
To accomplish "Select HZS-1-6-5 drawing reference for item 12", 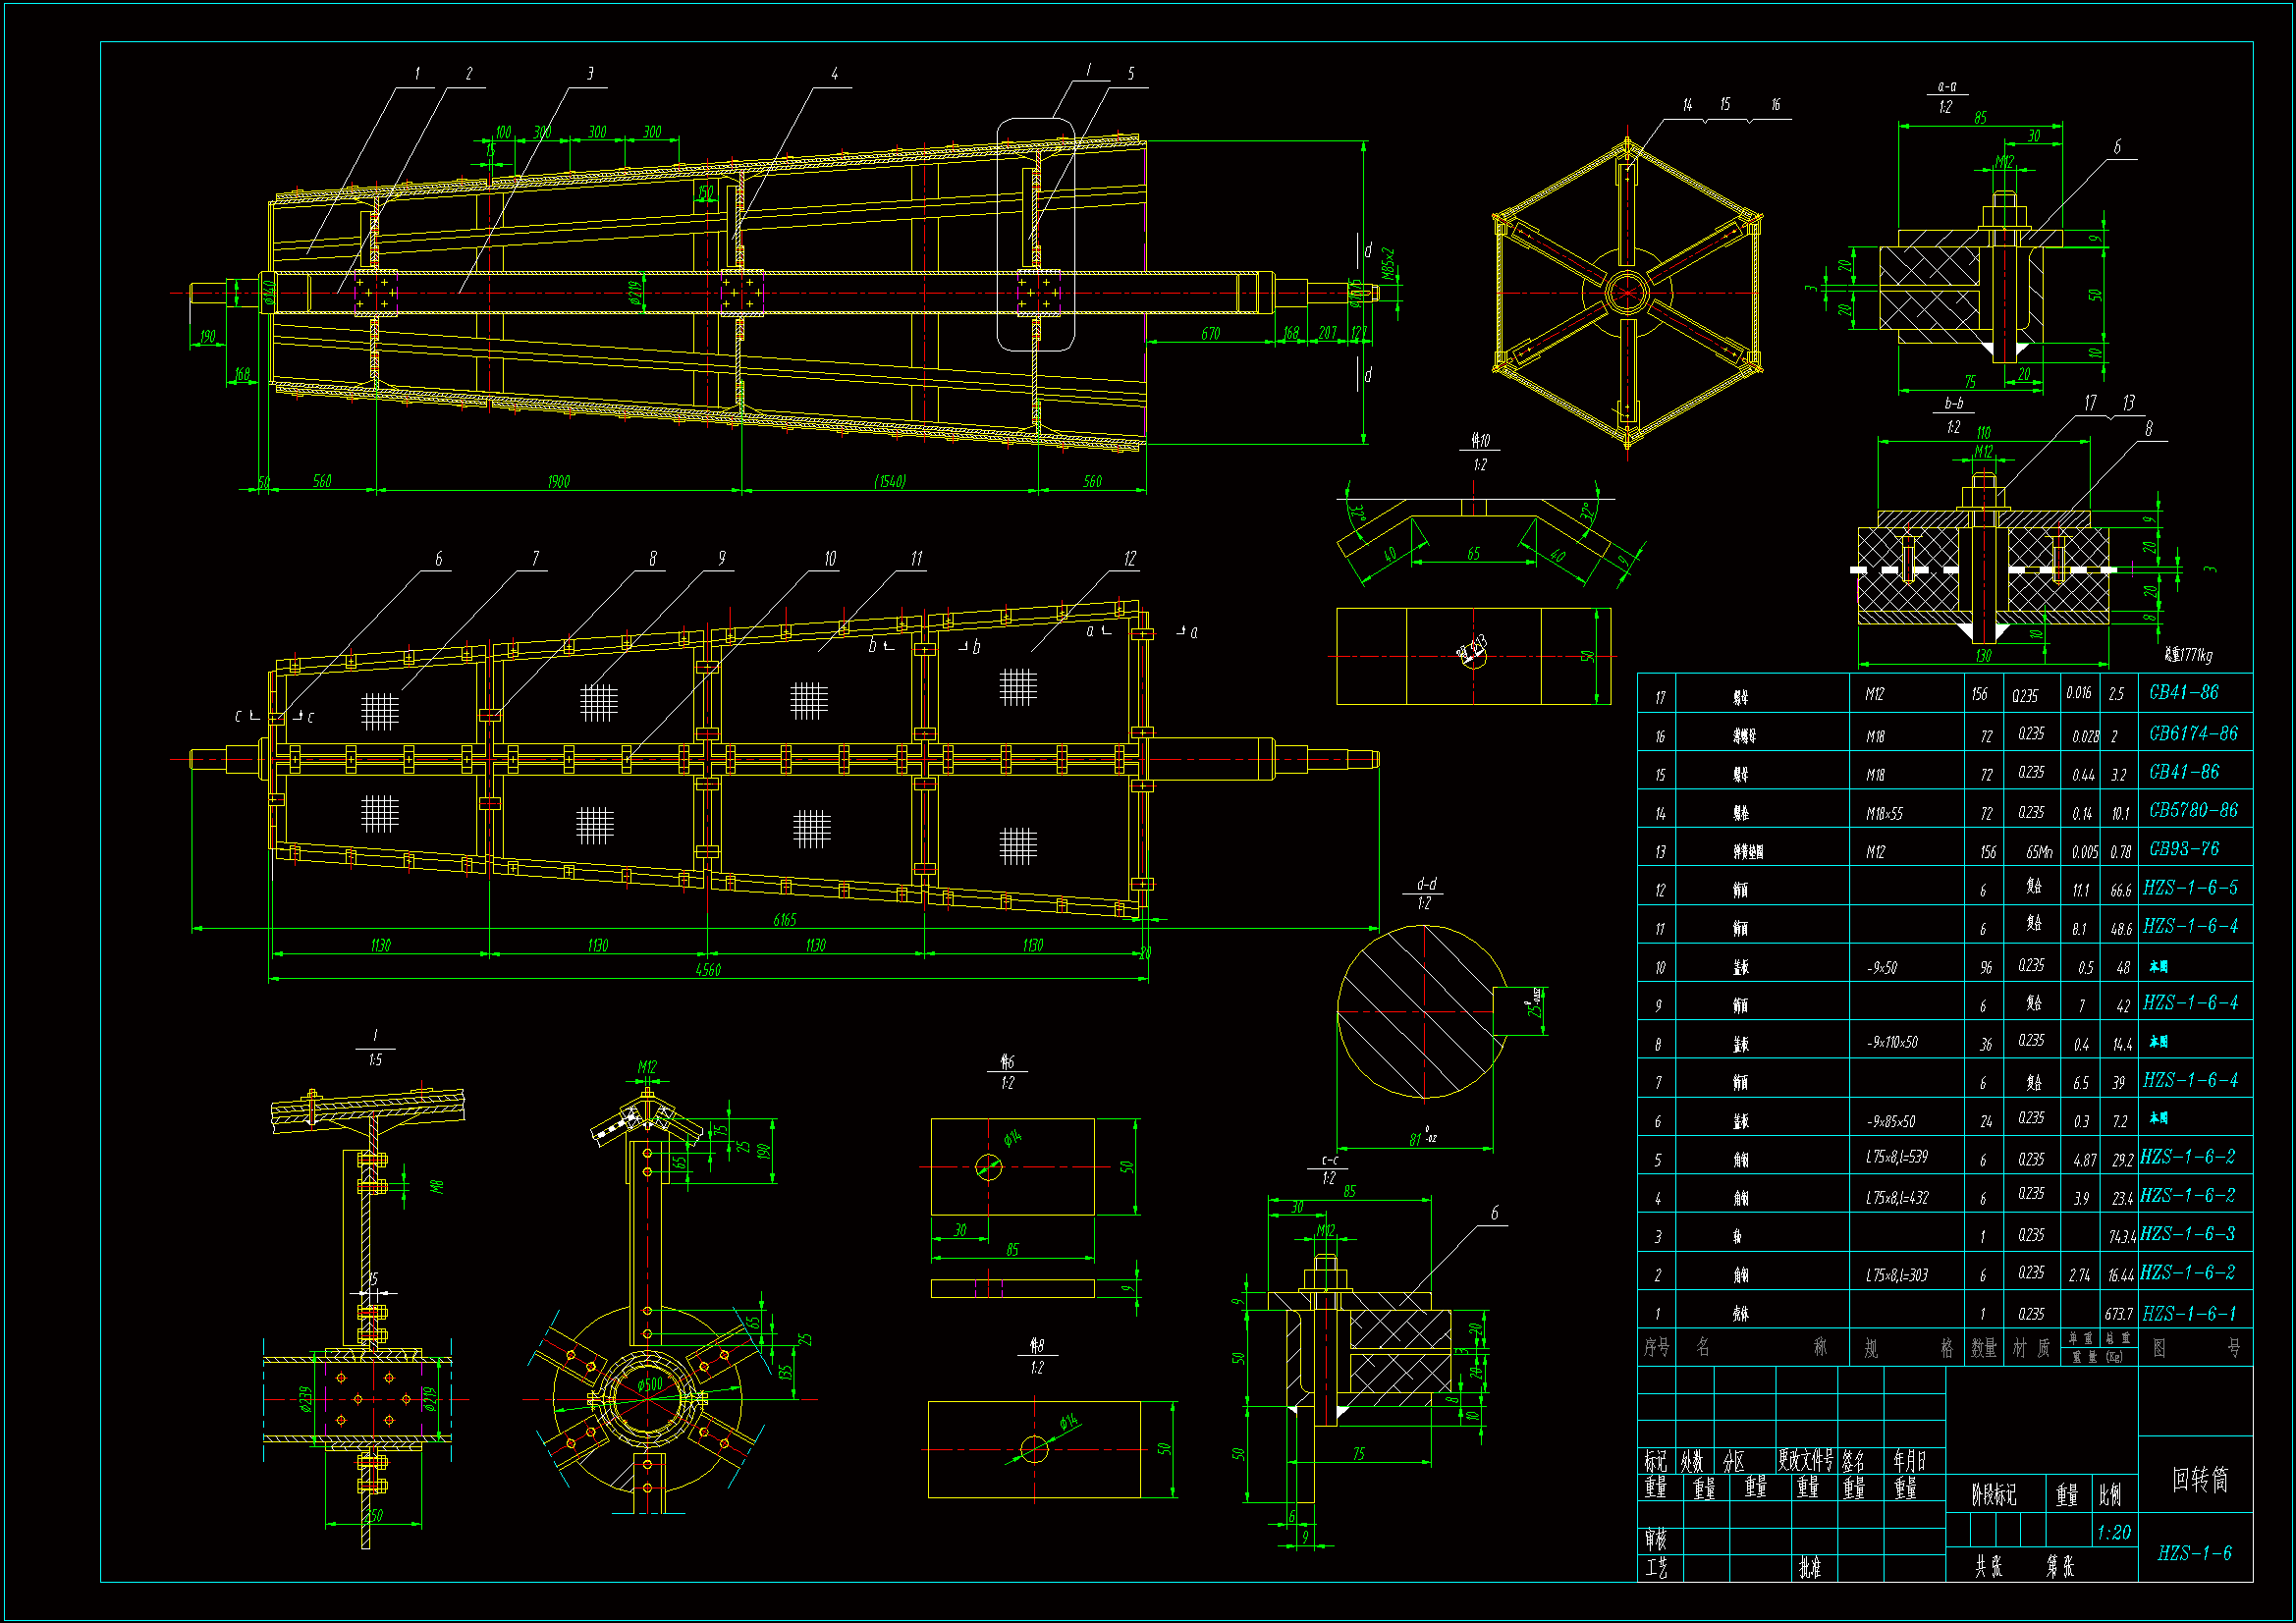I will pyautogui.click(x=2190, y=888).
